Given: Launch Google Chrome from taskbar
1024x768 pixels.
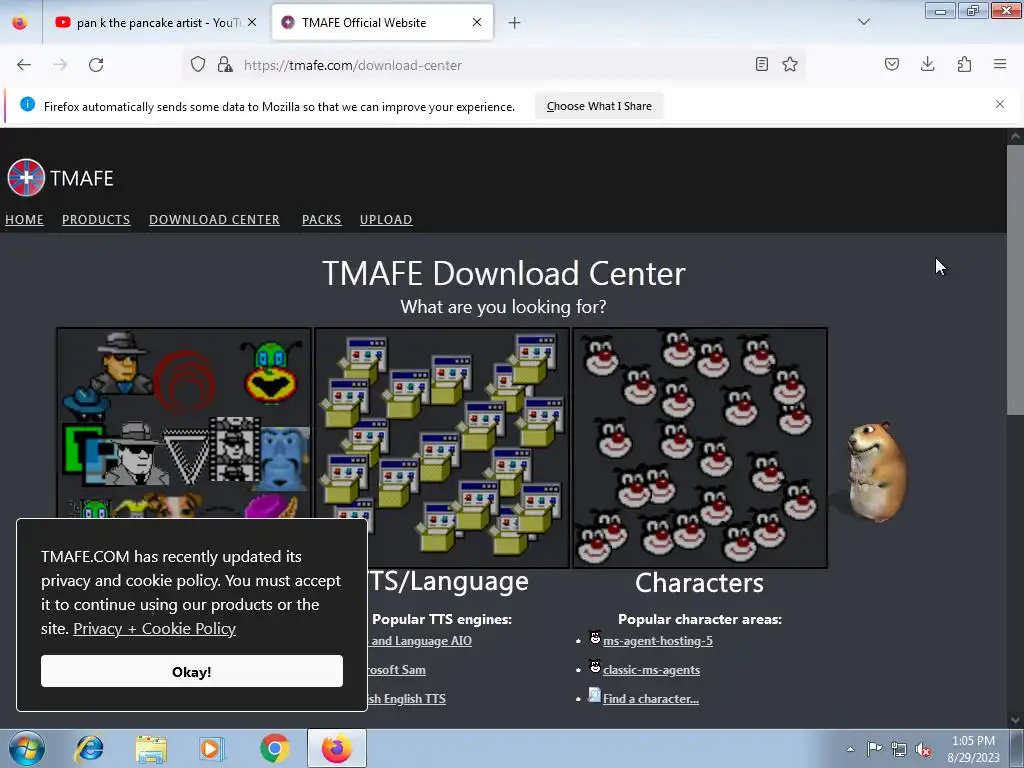Looking at the screenshot, I should 275,748.
